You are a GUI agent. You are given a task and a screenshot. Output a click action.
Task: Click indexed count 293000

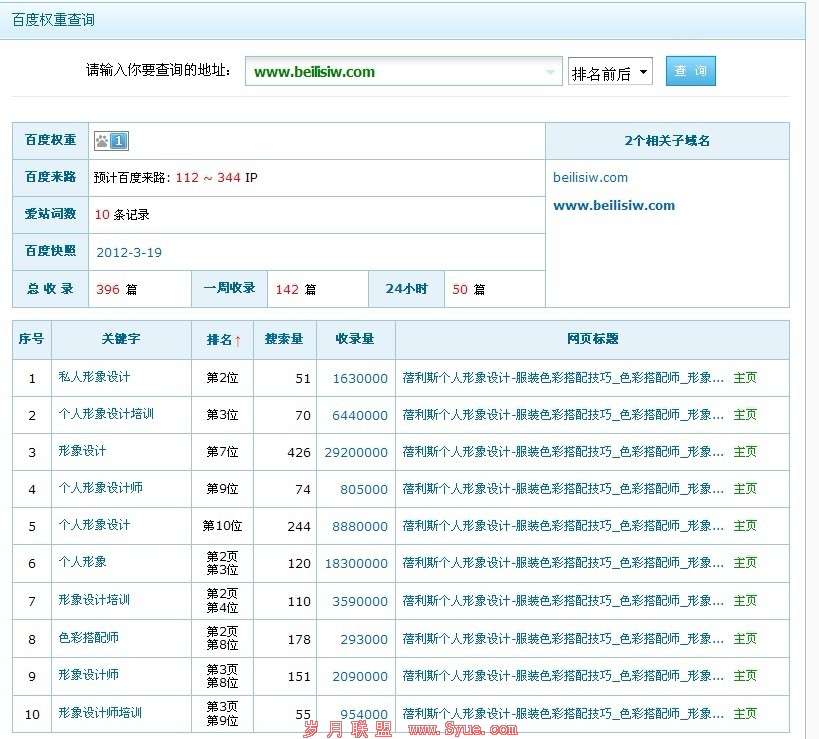tap(364, 640)
